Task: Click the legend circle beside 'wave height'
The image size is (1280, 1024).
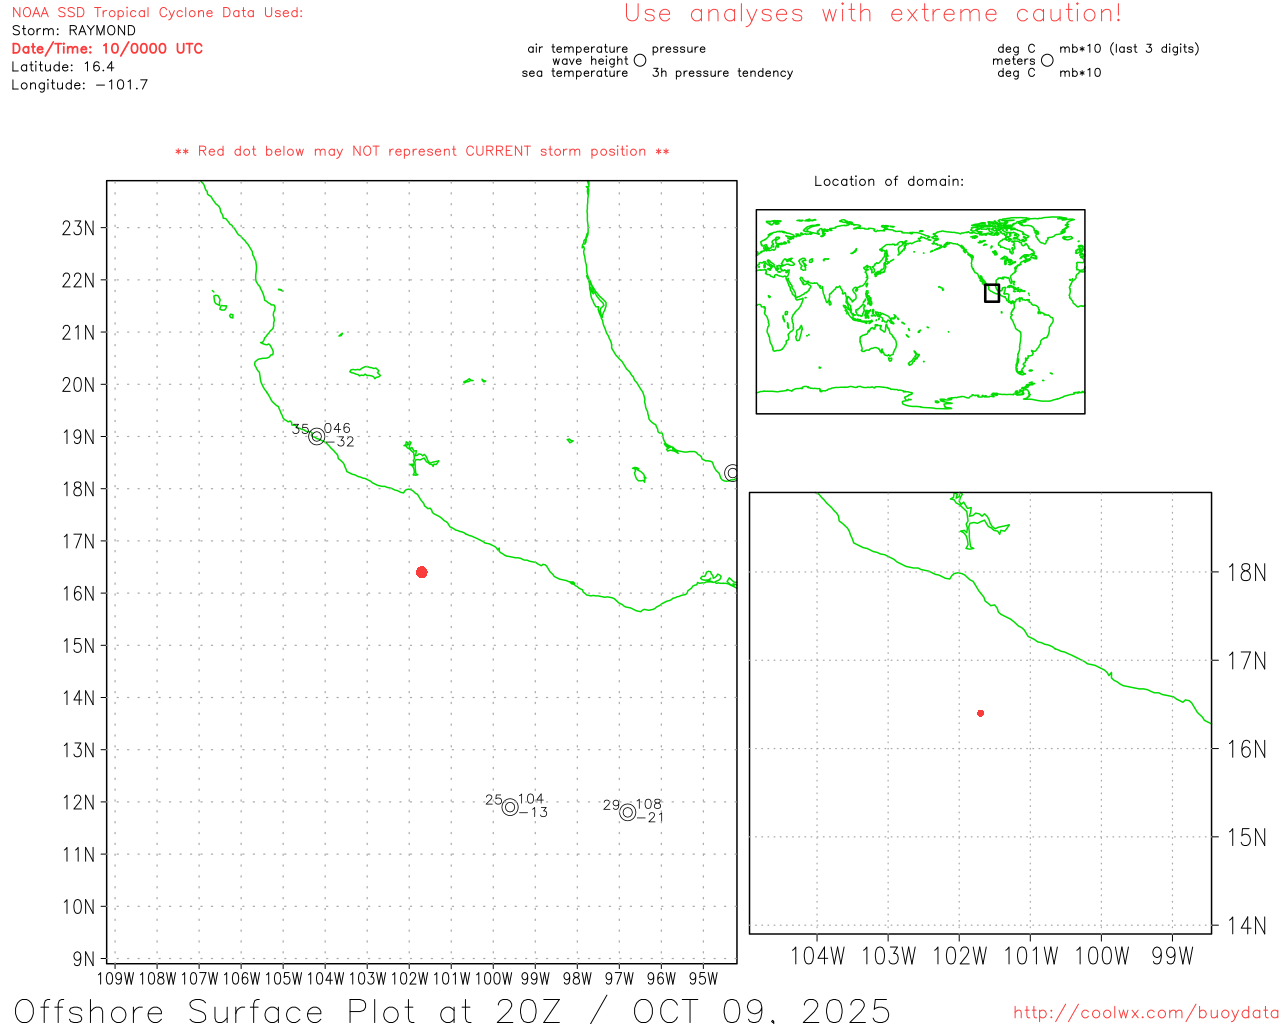Action: tap(640, 61)
